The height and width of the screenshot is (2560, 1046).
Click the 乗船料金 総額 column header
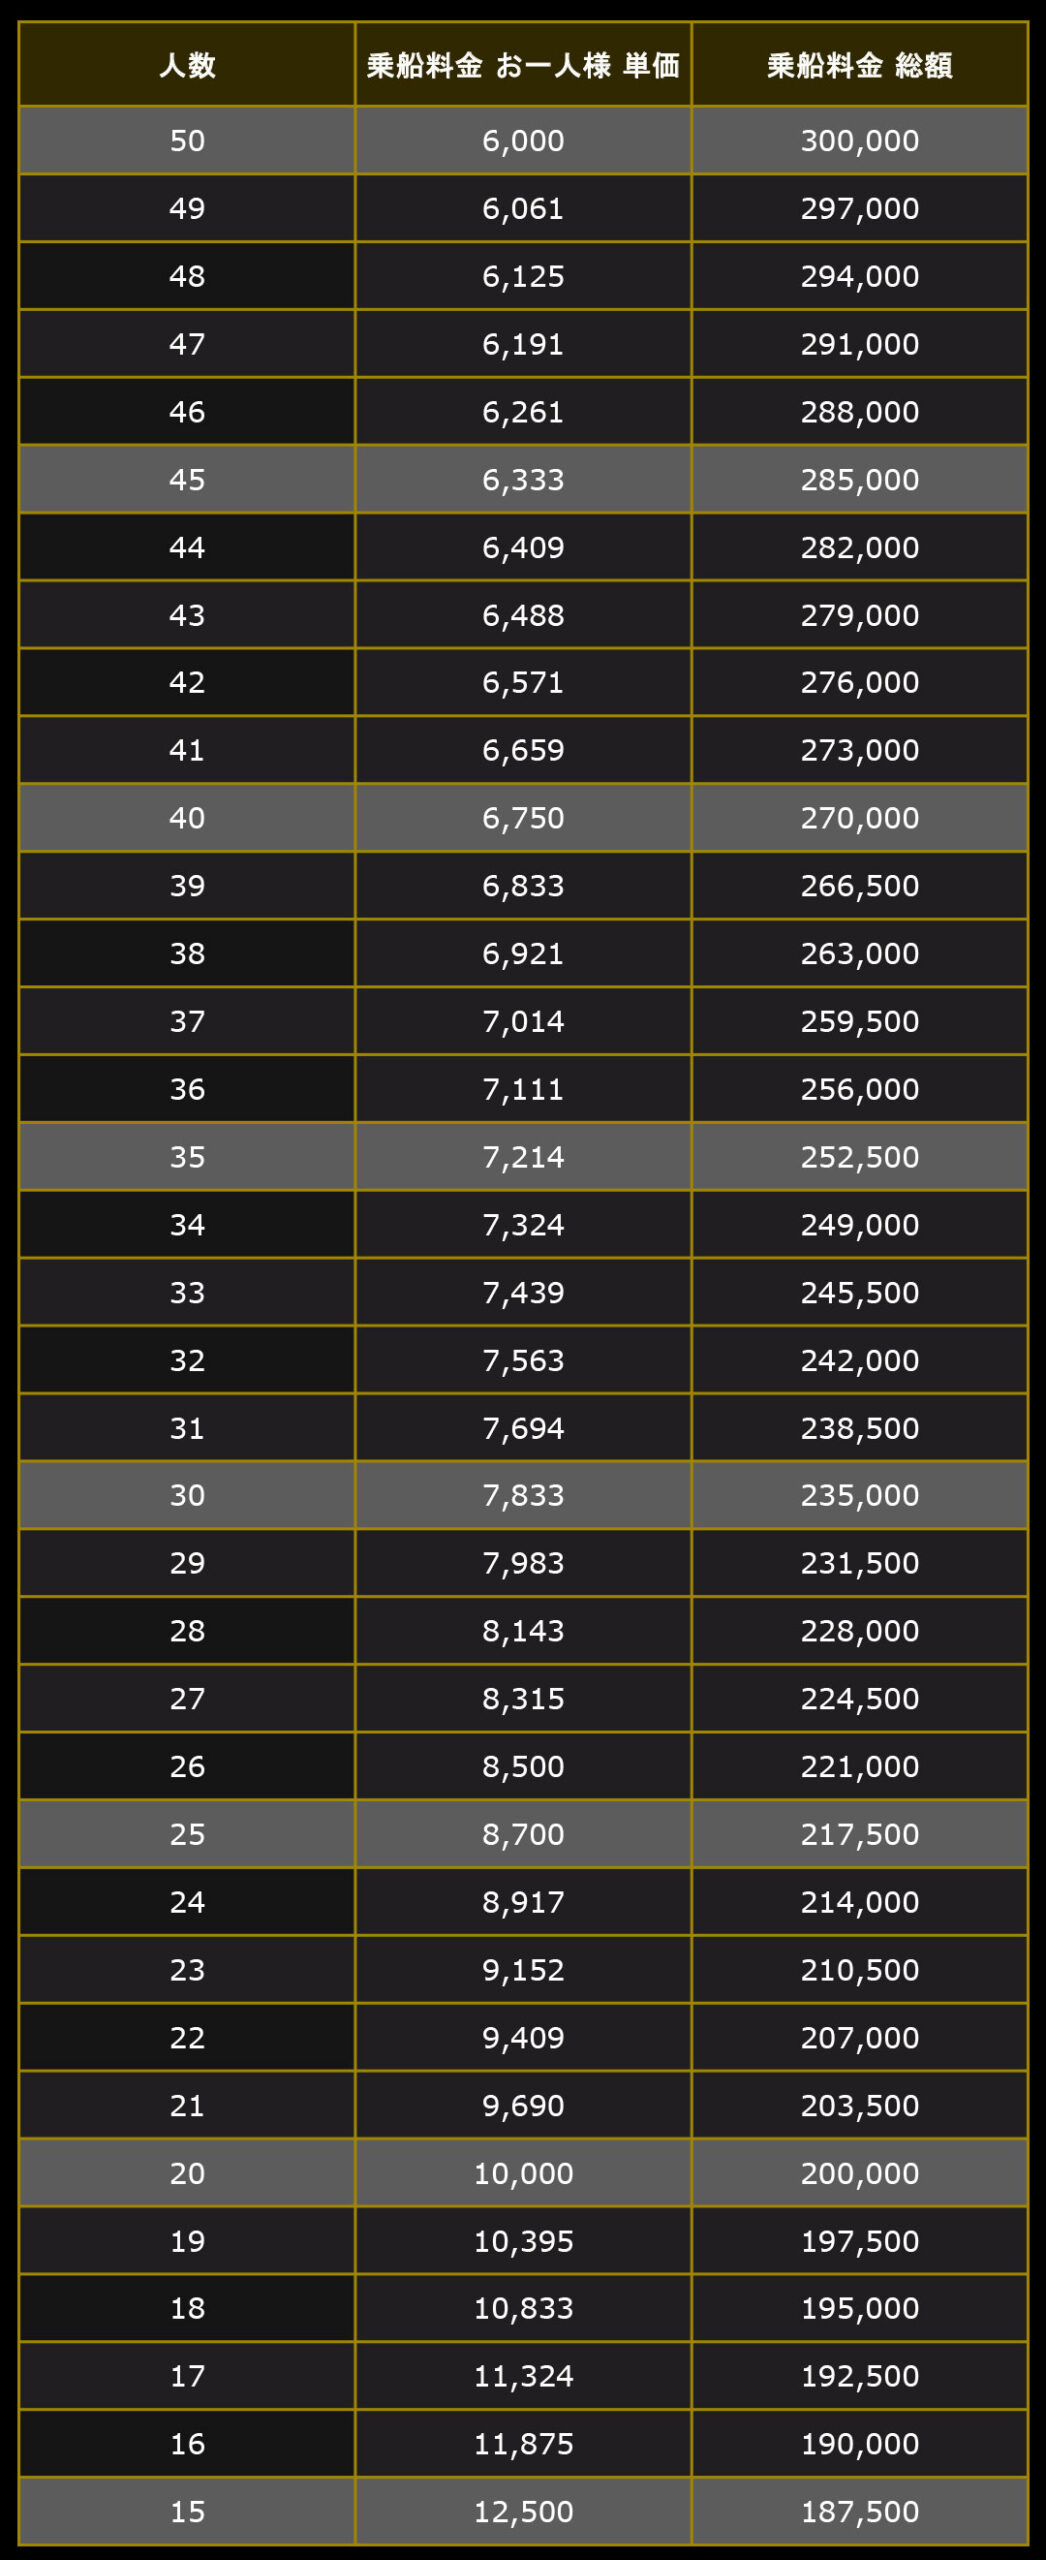click(859, 66)
